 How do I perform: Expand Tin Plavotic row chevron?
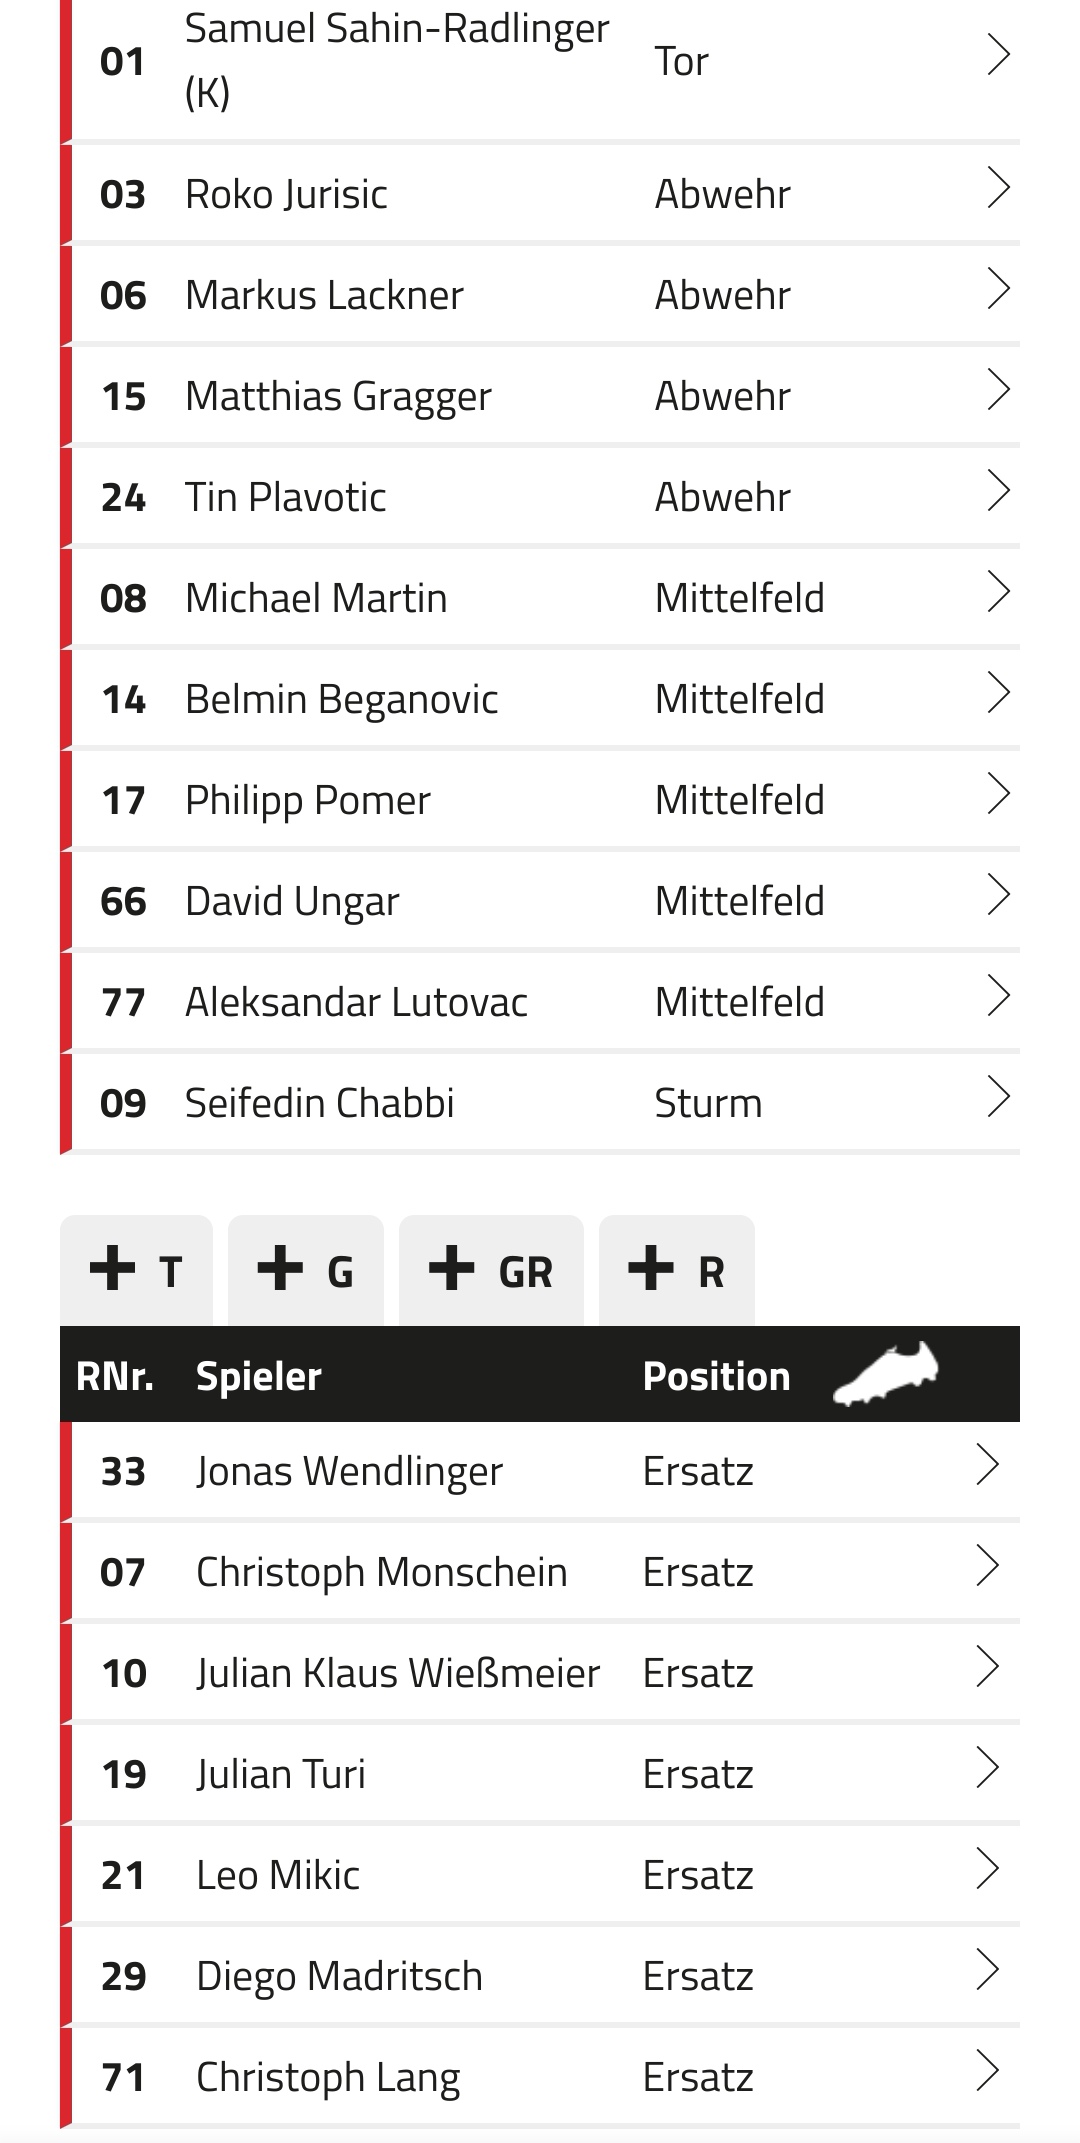tap(998, 491)
